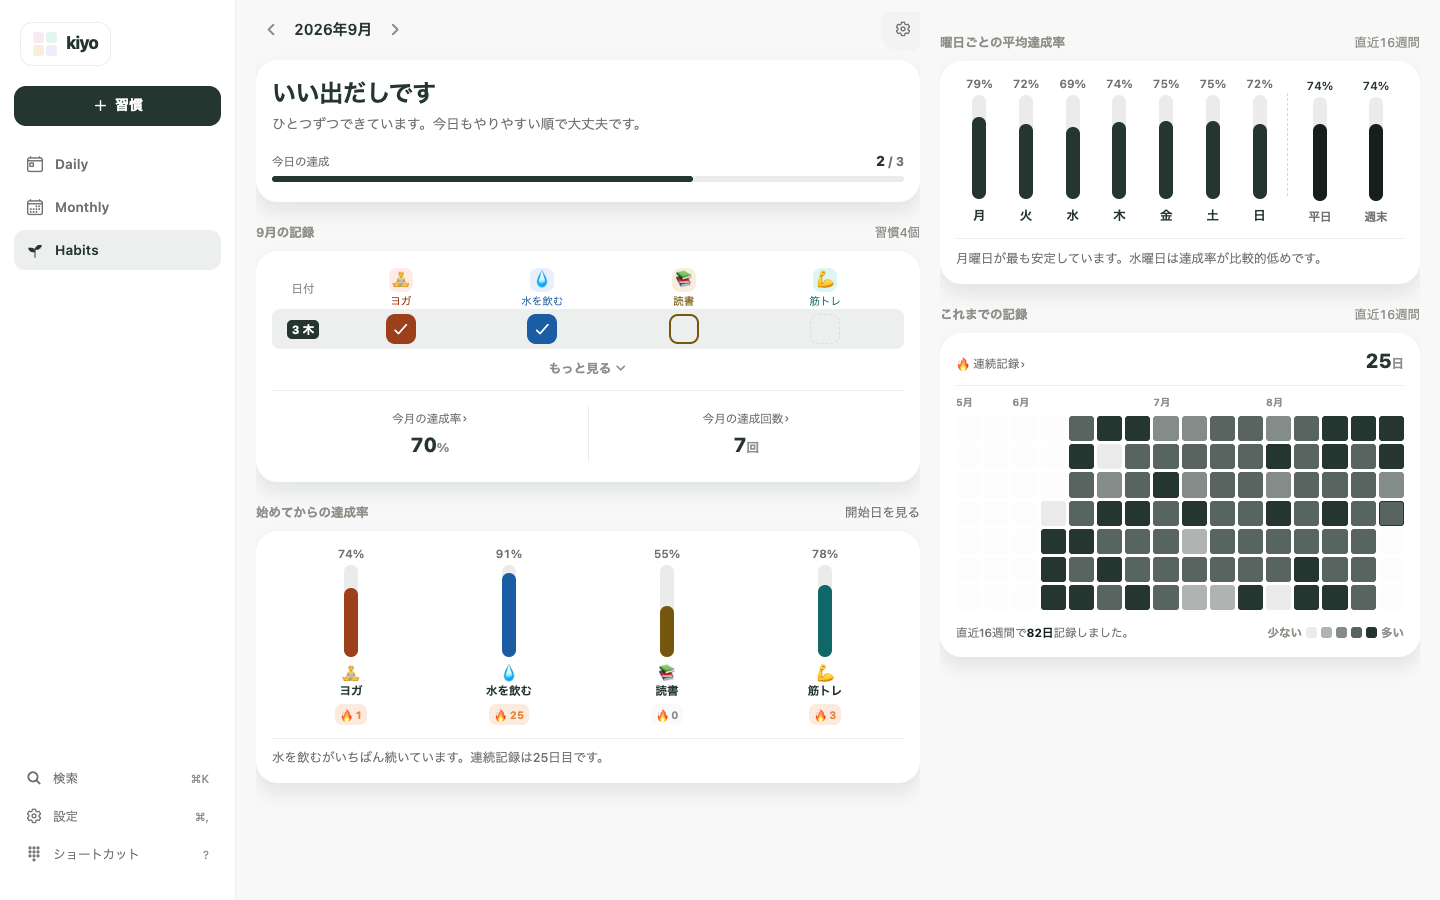Viewport: 1440px width, 900px height.
Task: Toggle the dashed 筋トレ box for day 3
Action: coord(825,329)
